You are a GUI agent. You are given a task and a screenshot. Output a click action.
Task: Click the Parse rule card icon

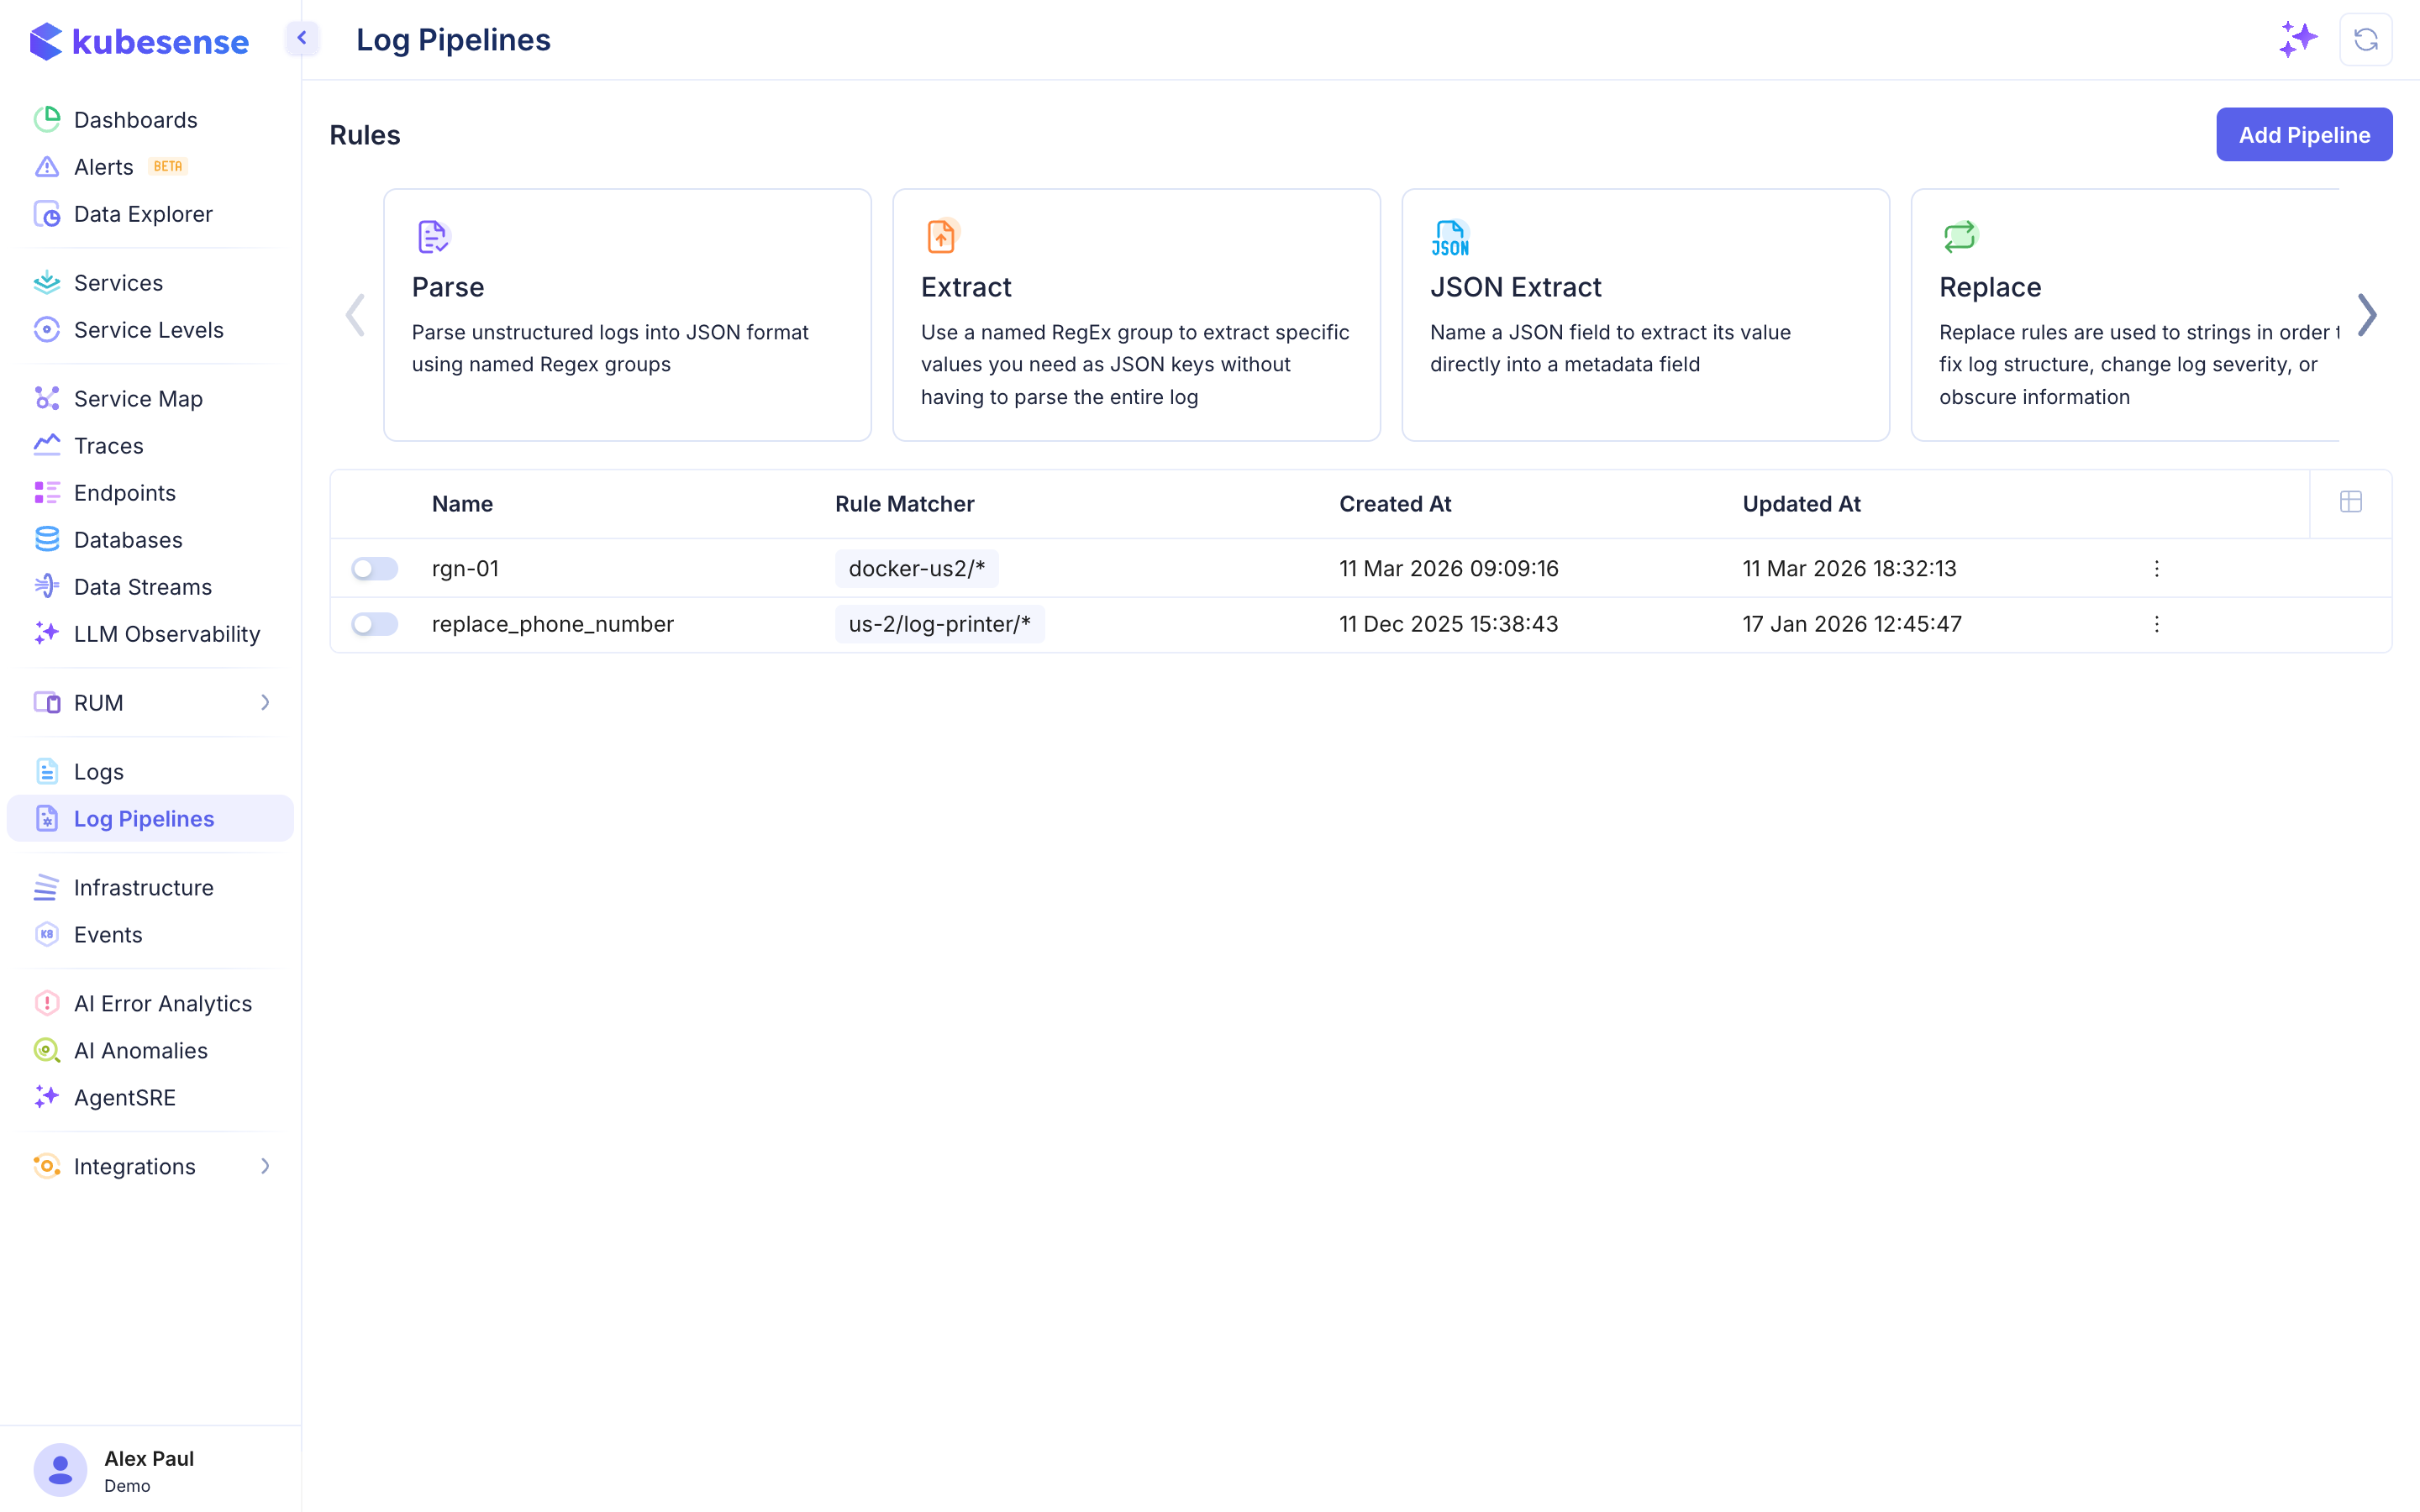tap(433, 237)
